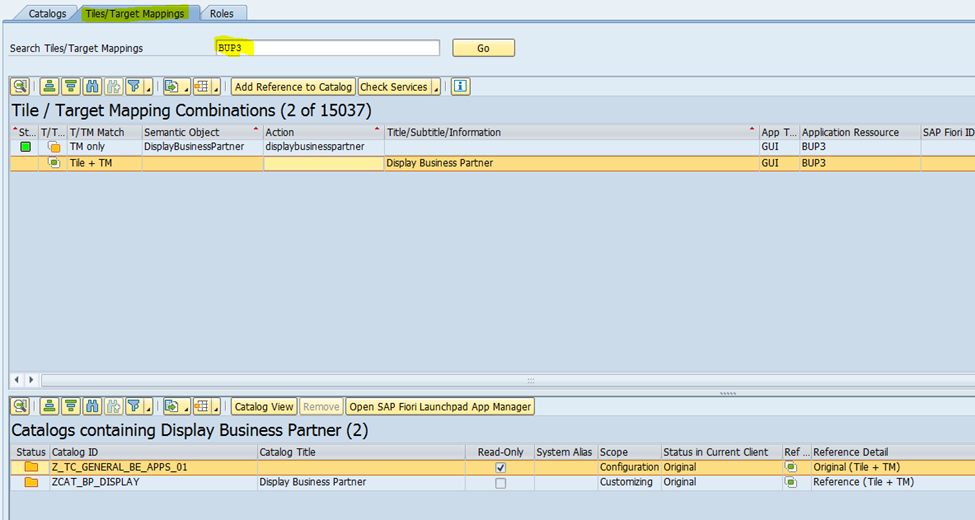Click the Scope column header
The width and height of the screenshot is (975, 520).
629,452
